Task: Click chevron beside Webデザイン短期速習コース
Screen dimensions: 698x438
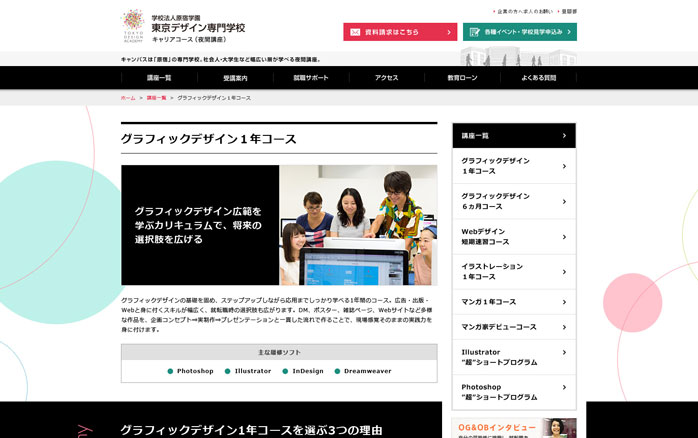Action: [x=564, y=237]
